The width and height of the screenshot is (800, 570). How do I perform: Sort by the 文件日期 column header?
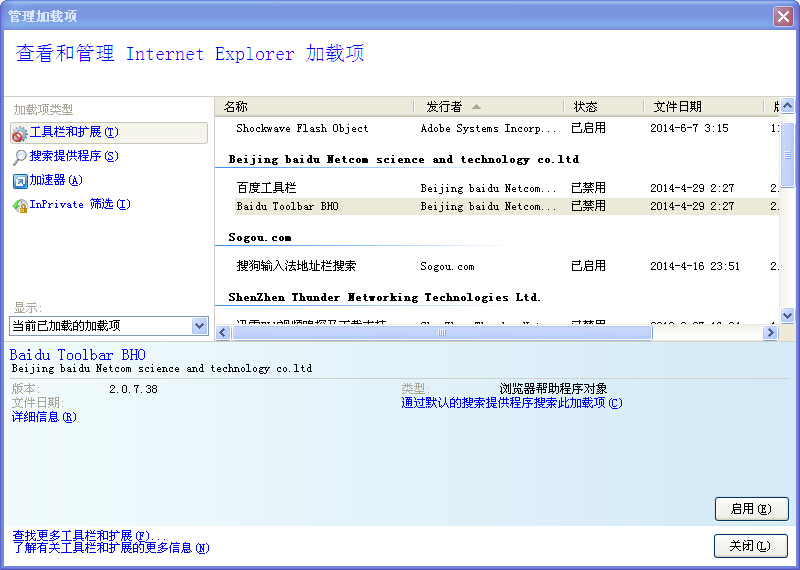click(703, 107)
